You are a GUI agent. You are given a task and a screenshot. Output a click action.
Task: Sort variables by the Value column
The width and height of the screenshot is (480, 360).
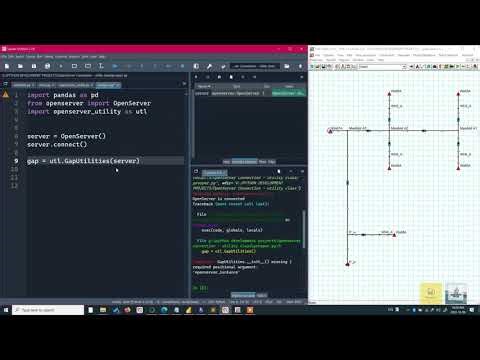tap(289, 87)
